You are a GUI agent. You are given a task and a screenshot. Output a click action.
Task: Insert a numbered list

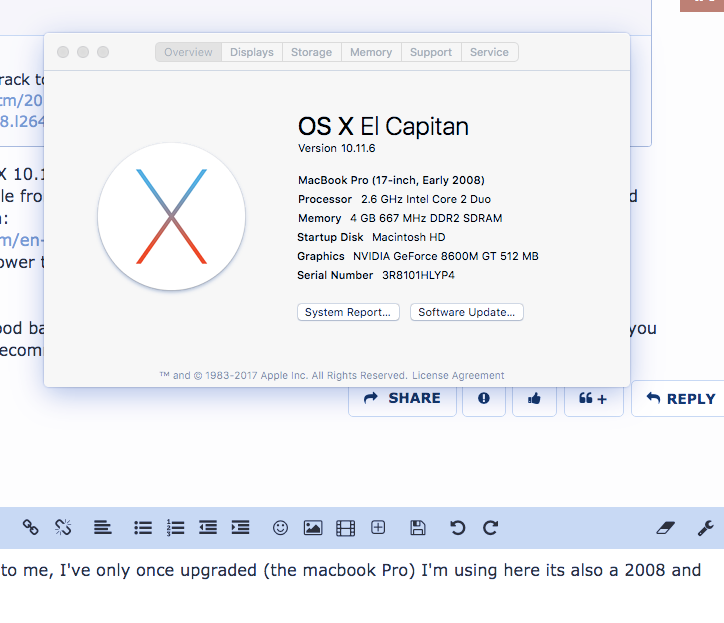coord(175,527)
